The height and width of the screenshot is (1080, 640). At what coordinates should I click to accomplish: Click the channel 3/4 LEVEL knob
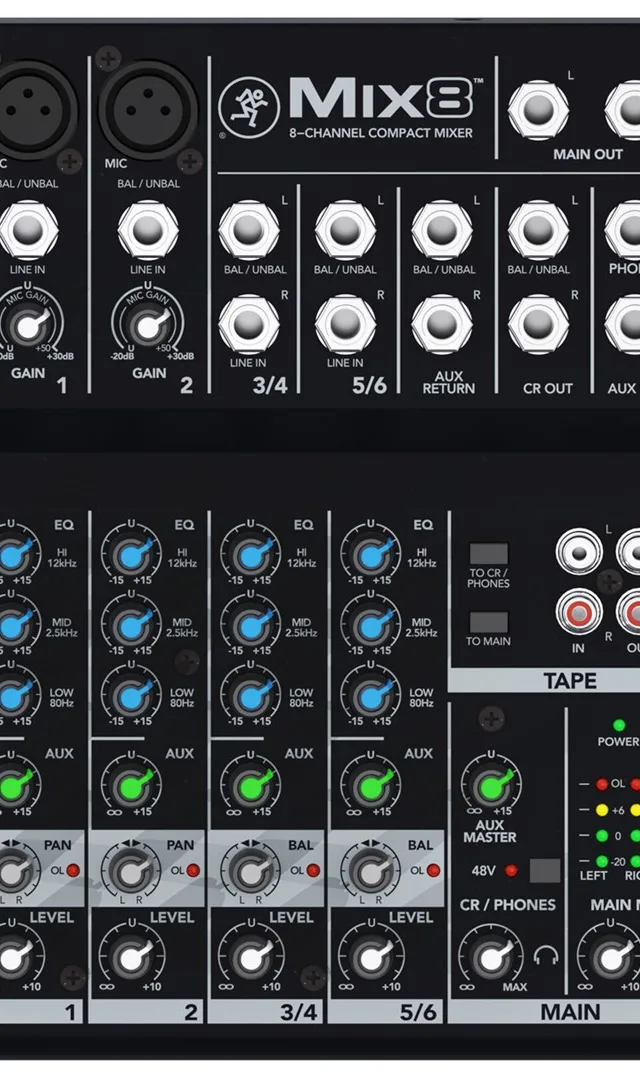[251, 957]
